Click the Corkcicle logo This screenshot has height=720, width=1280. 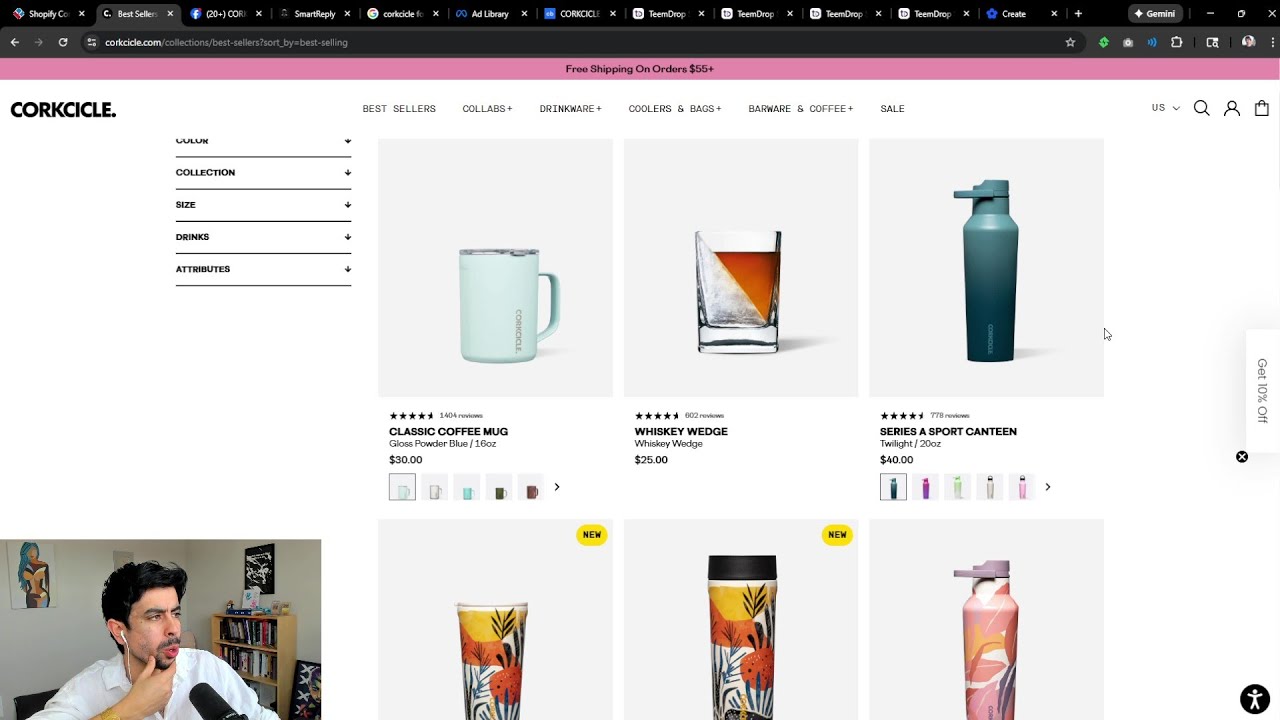(63, 109)
